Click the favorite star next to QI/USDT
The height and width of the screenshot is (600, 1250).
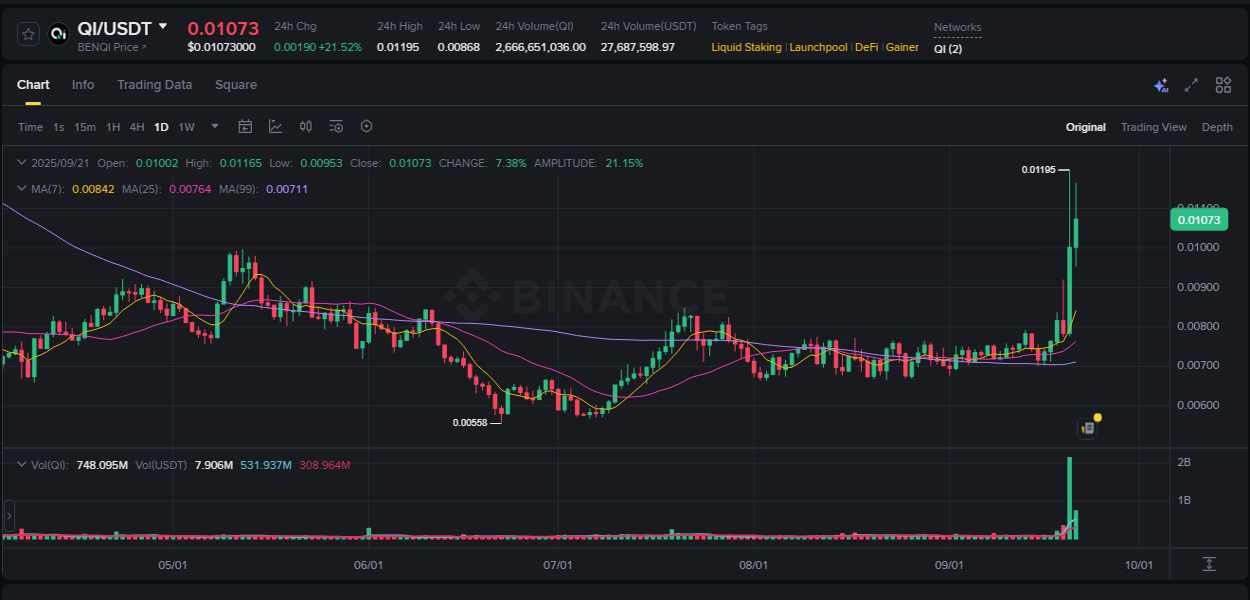[27, 33]
